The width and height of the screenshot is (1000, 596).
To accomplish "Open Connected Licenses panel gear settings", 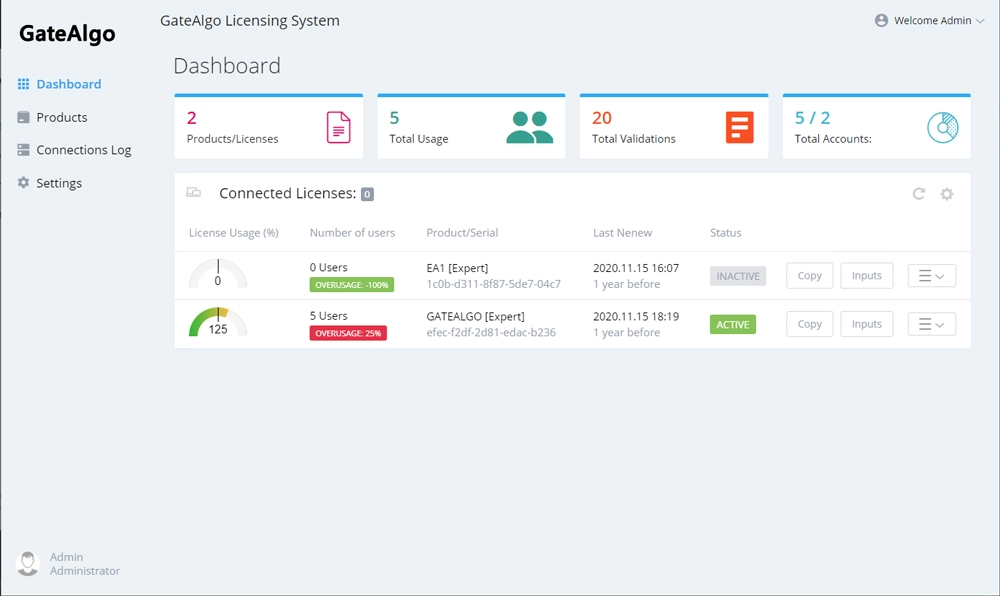I will point(947,194).
